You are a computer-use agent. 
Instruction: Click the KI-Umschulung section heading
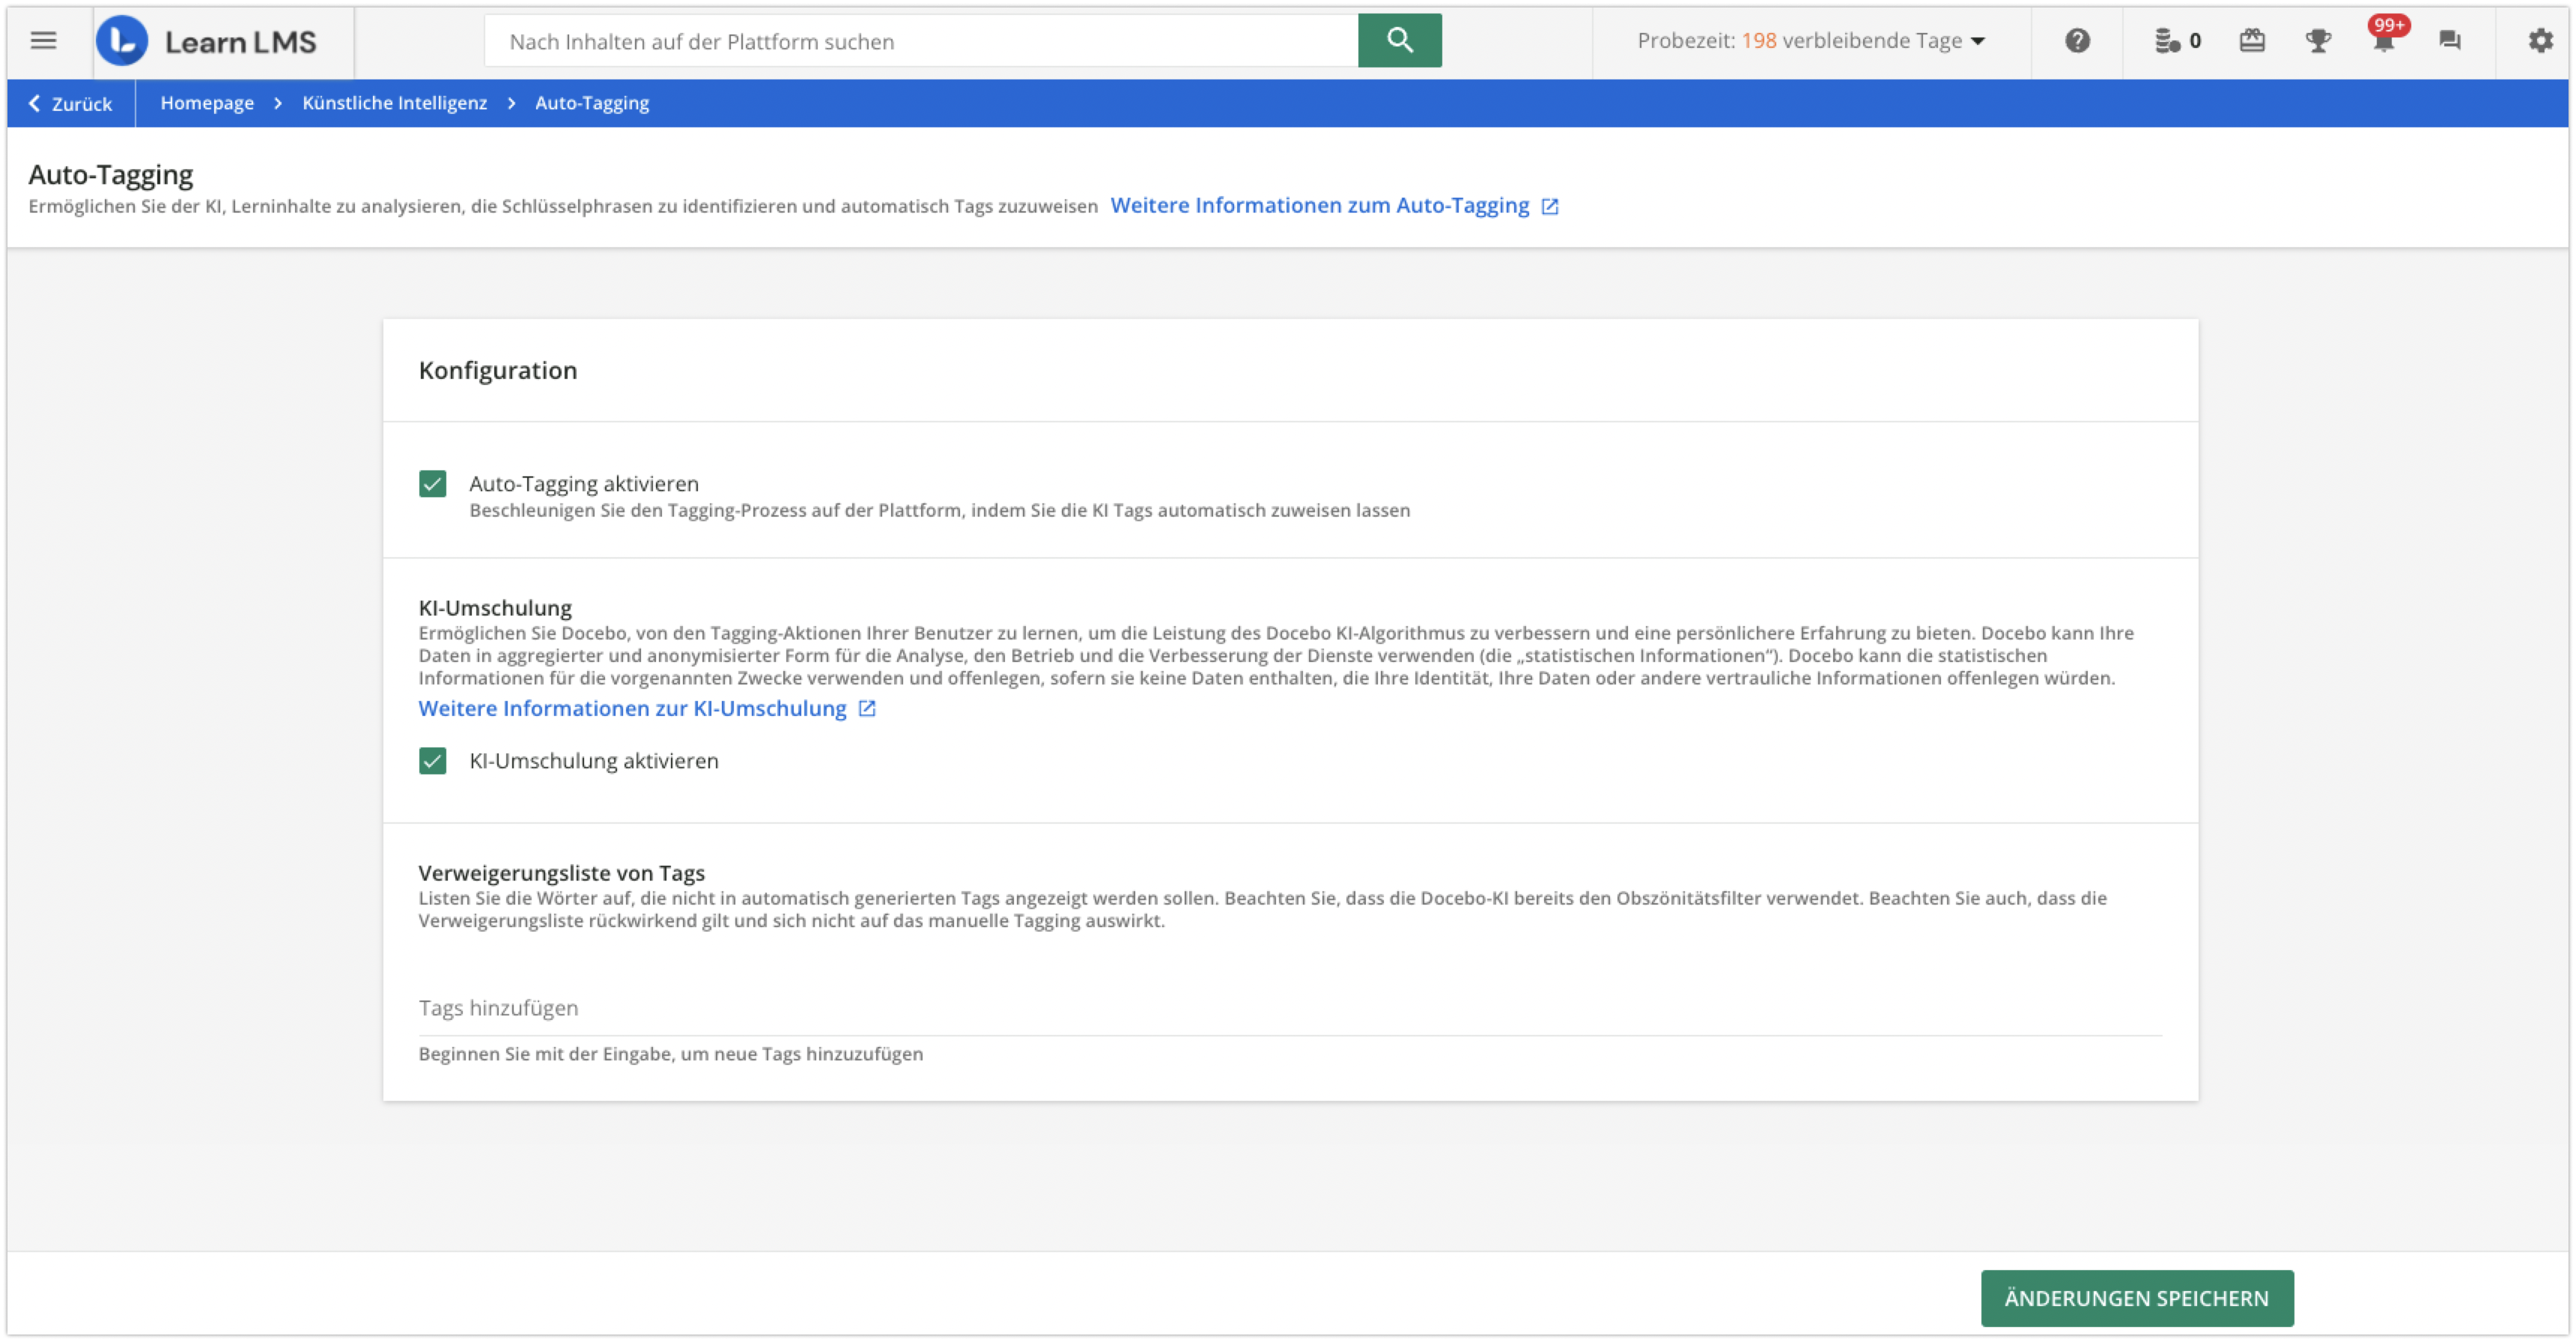[x=495, y=608]
